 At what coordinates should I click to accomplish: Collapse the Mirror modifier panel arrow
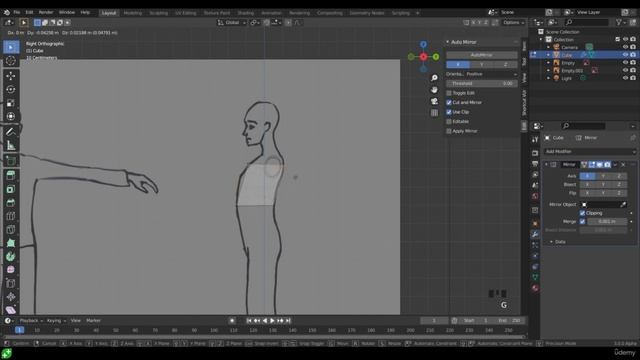[547, 164]
